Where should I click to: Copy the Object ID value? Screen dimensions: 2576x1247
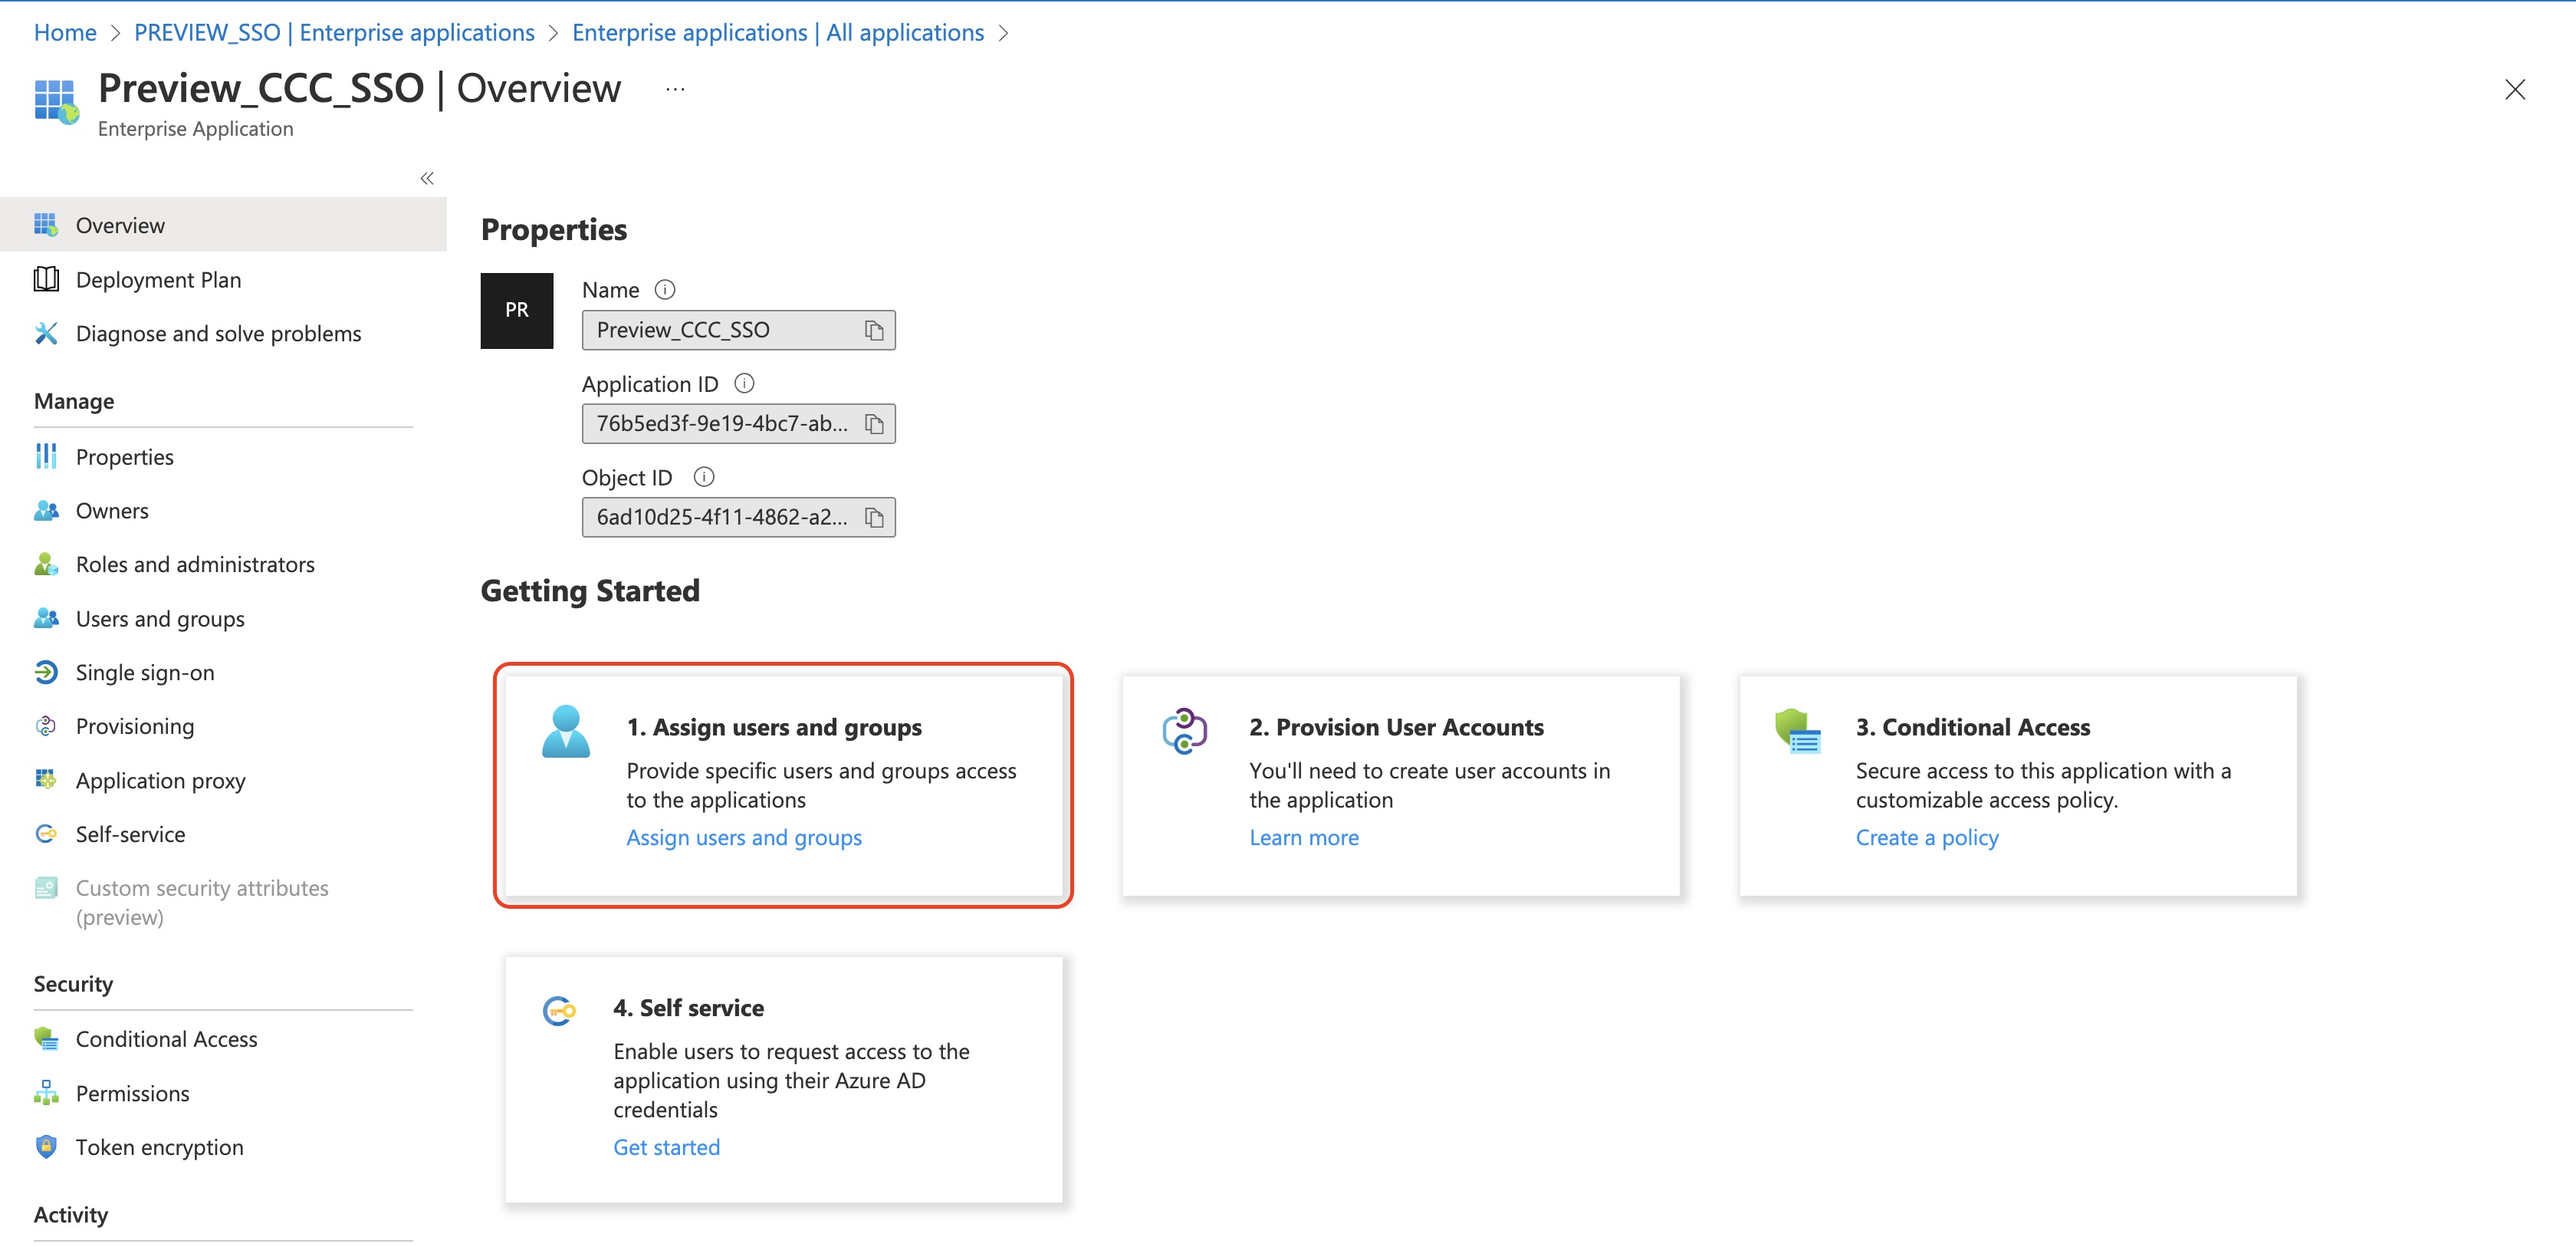873,518
